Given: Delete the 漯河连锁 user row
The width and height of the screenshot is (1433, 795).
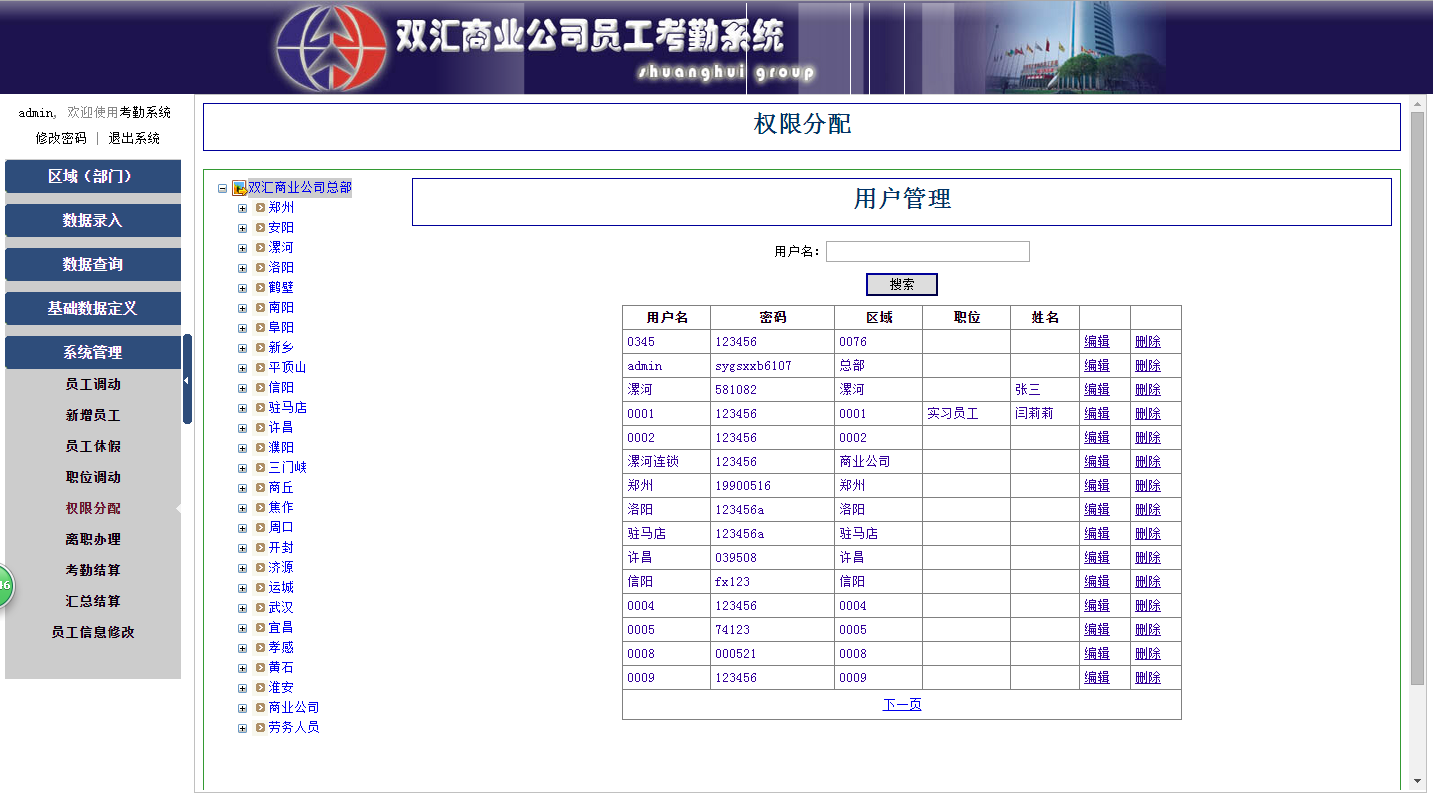Looking at the screenshot, I should [1148, 462].
